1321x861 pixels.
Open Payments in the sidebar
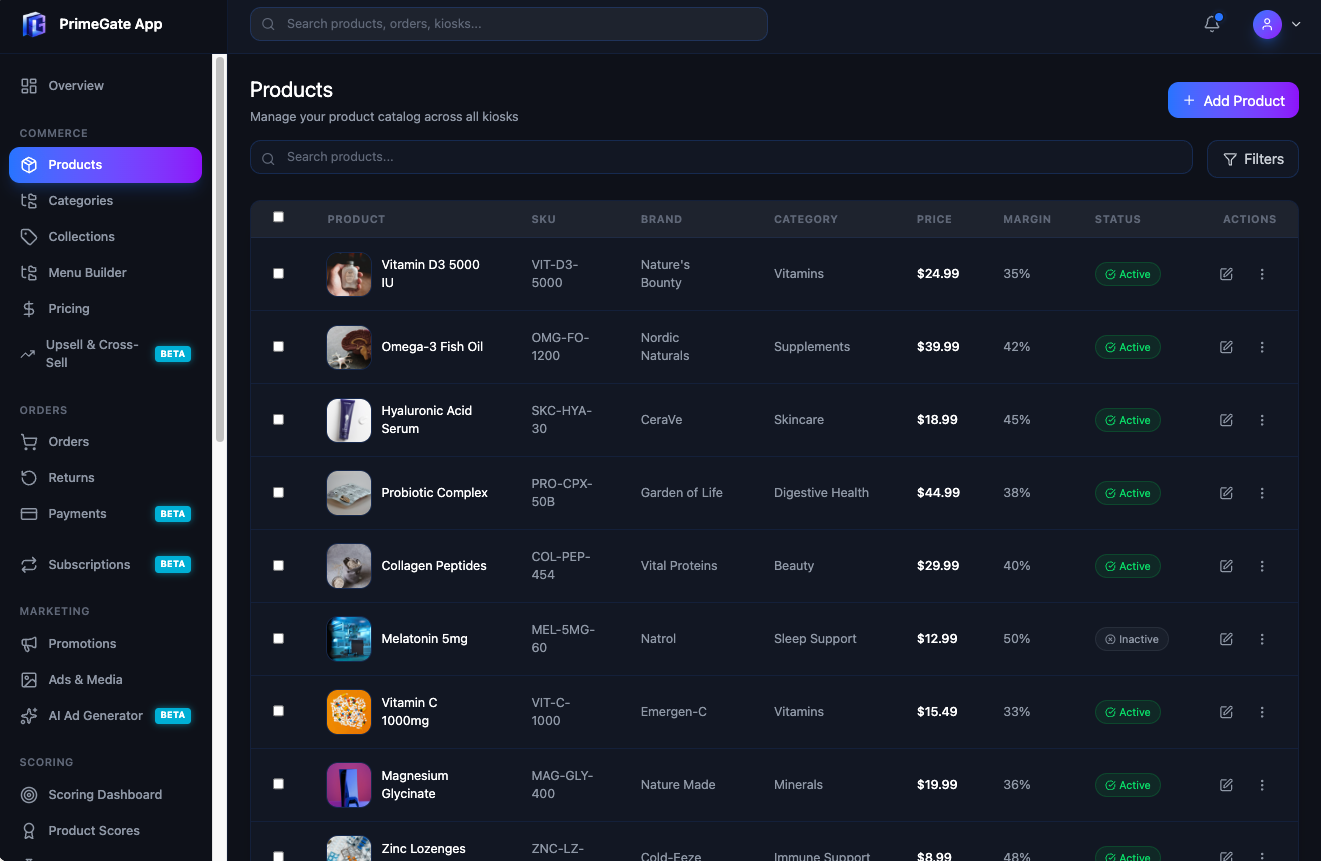pyautogui.click(x=105, y=514)
